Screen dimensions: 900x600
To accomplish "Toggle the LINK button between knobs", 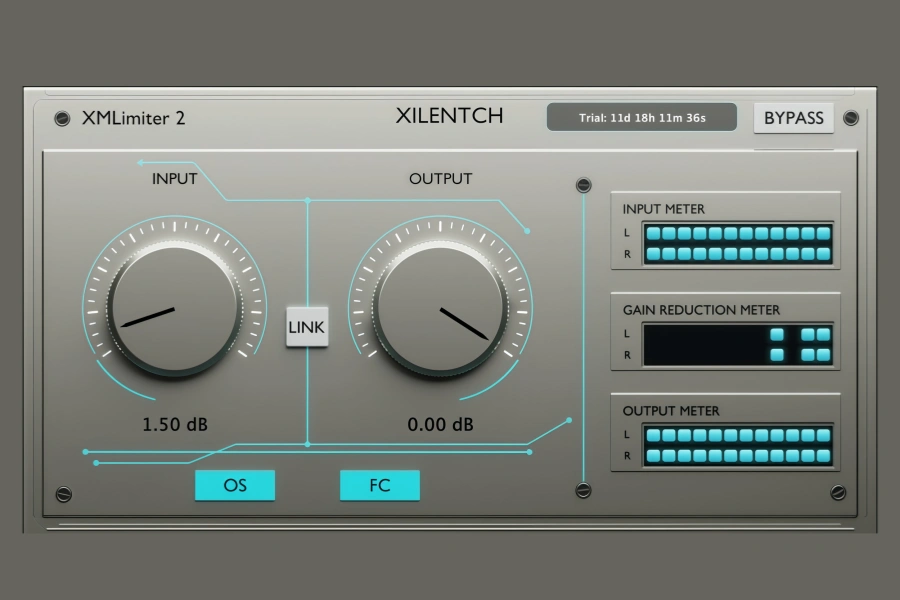I will (x=307, y=327).
